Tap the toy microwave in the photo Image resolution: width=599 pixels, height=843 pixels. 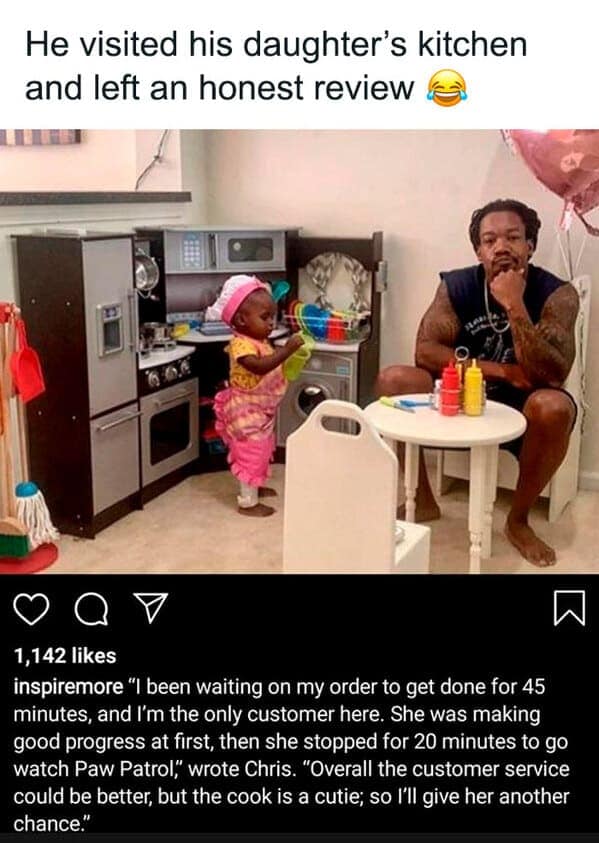click(225, 251)
